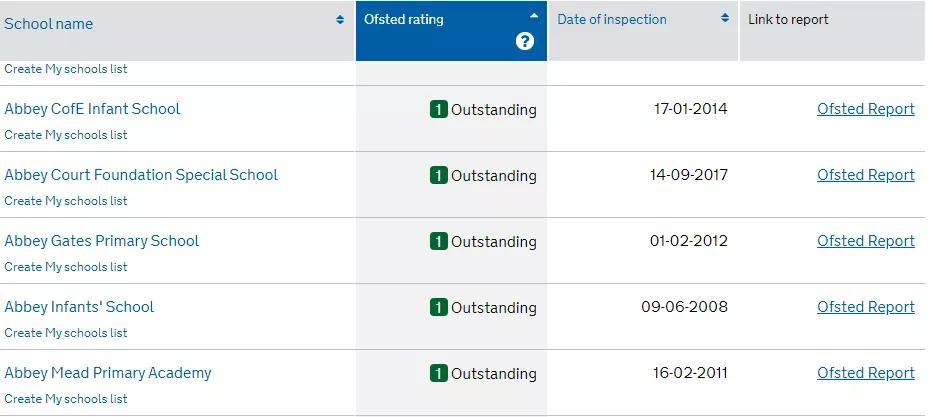Open Abbey Infants' School page
933x417 pixels.
[79, 307]
